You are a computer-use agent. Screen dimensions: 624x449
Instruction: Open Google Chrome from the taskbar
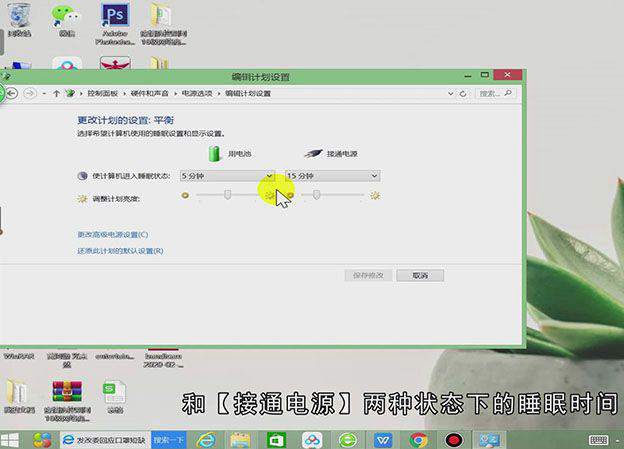tap(418, 440)
